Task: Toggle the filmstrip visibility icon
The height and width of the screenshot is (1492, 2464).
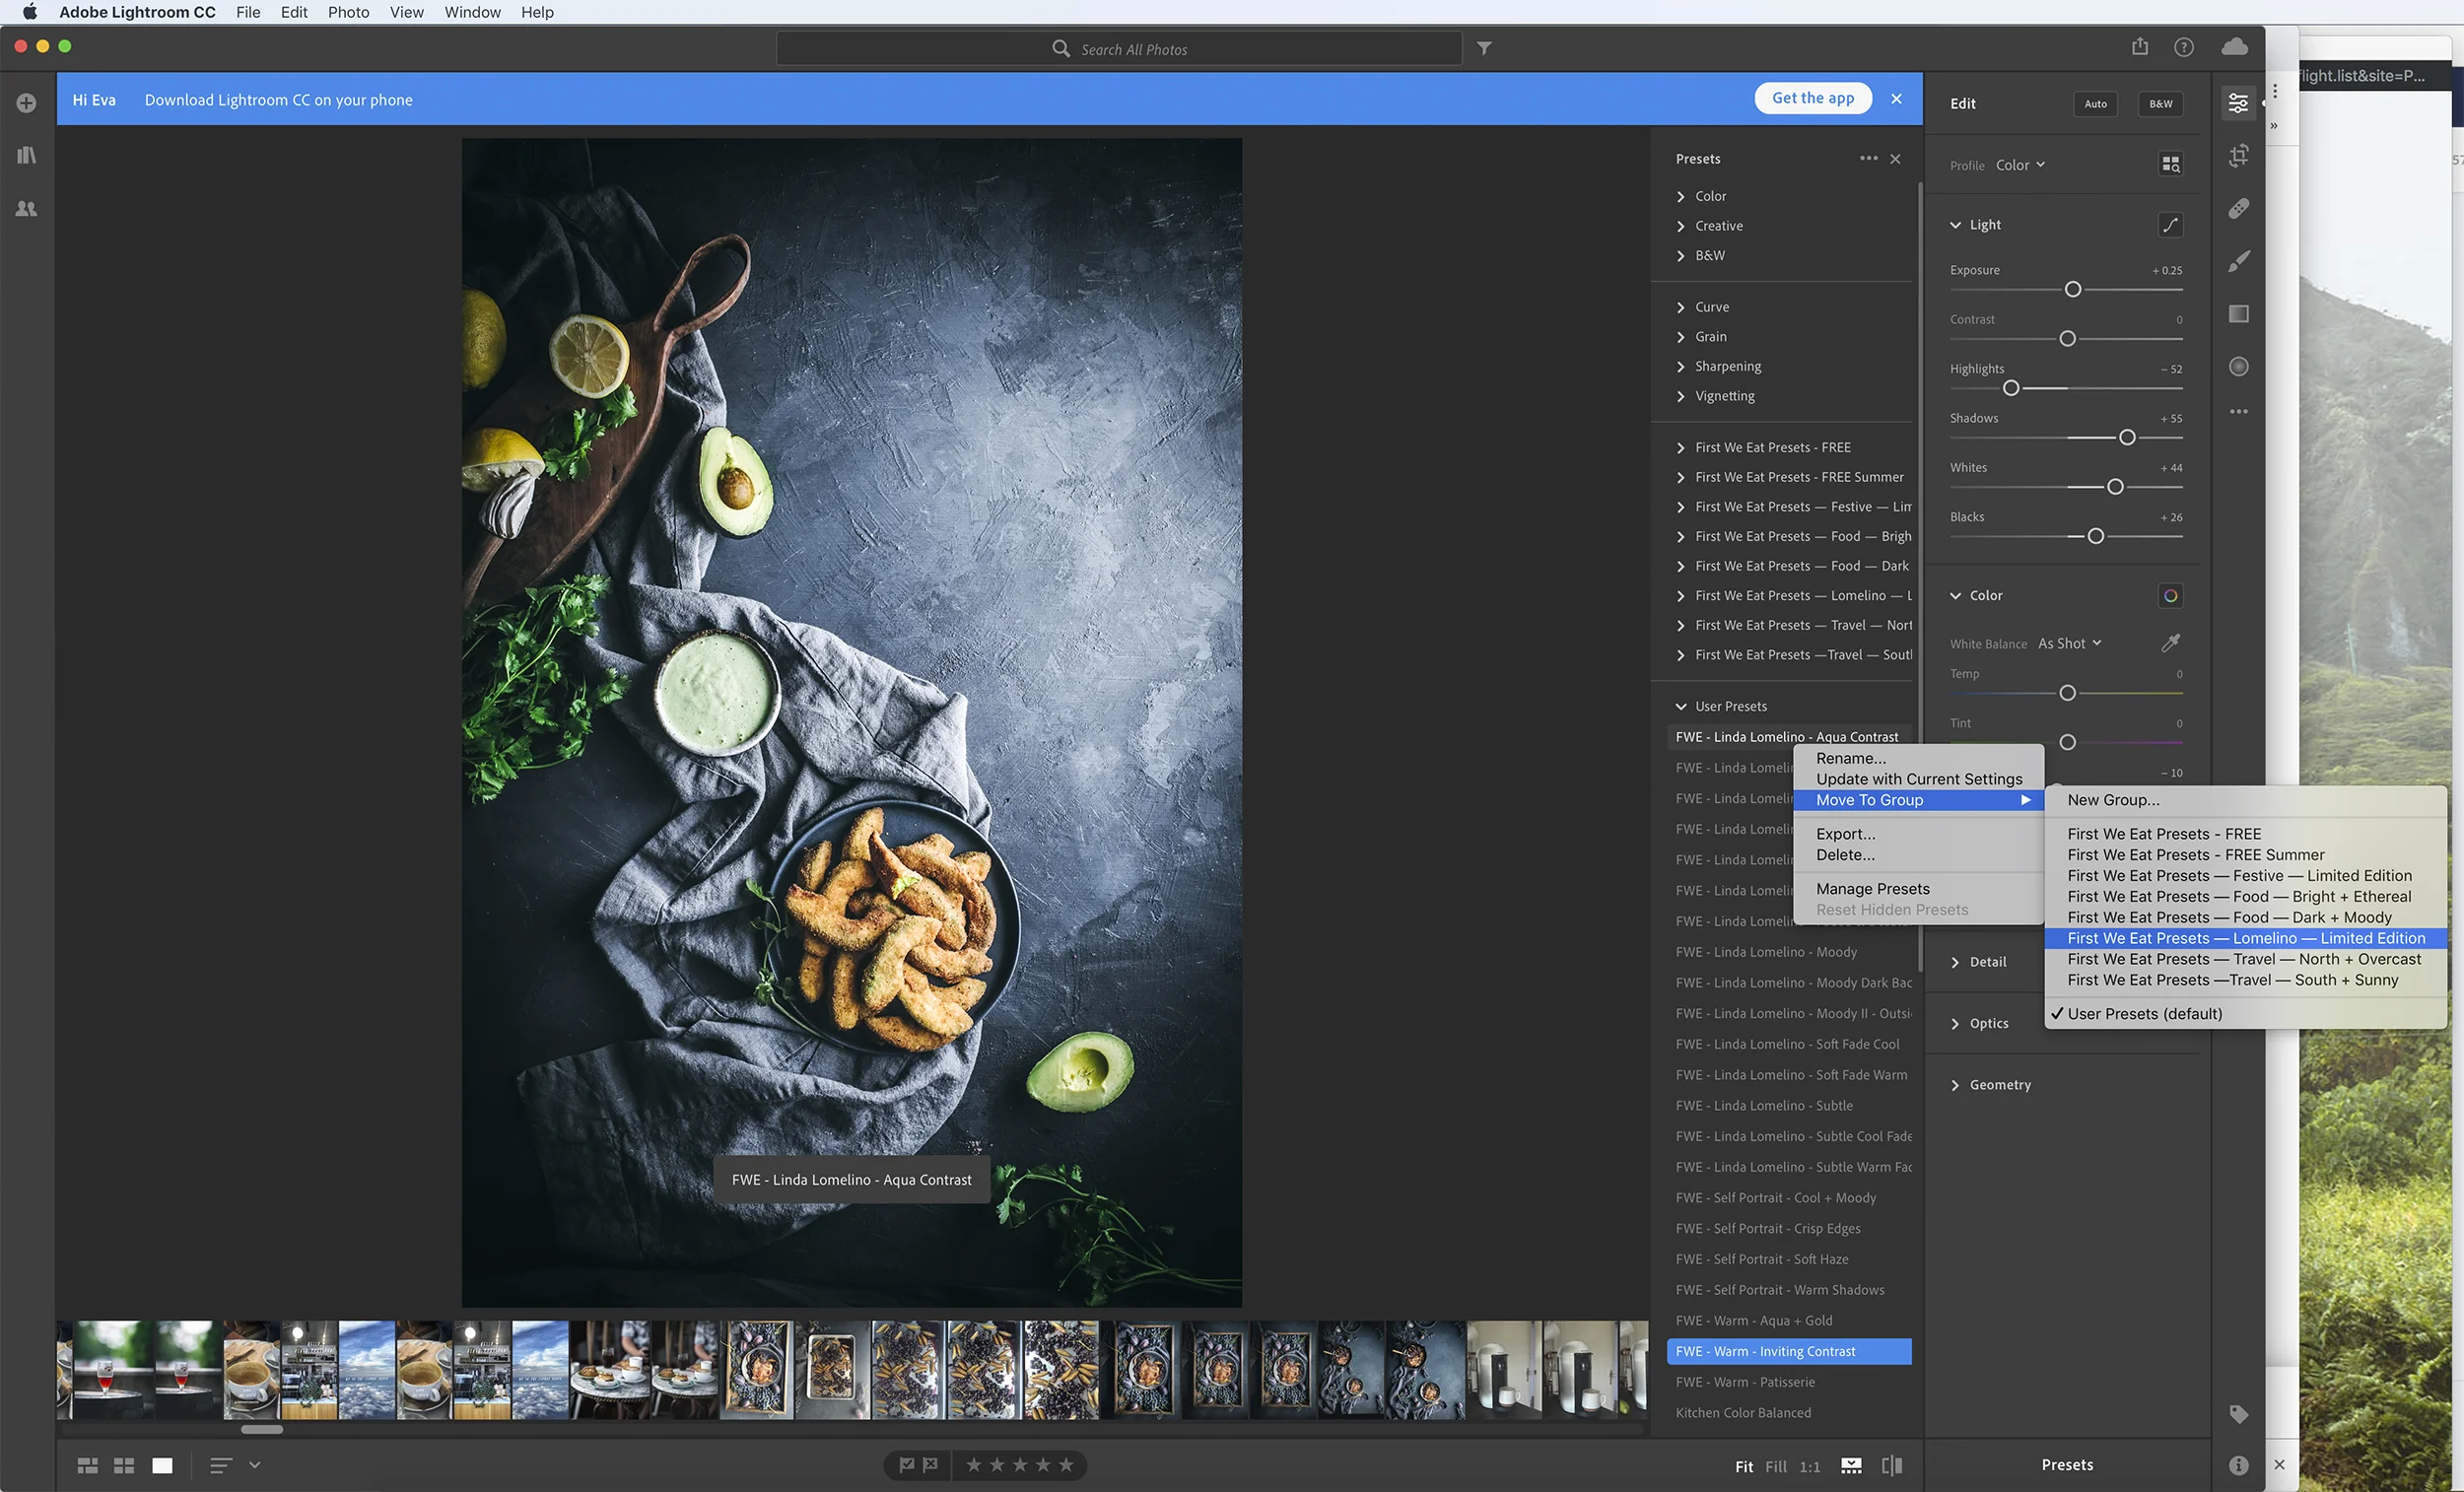Action: point(1851,1466)
